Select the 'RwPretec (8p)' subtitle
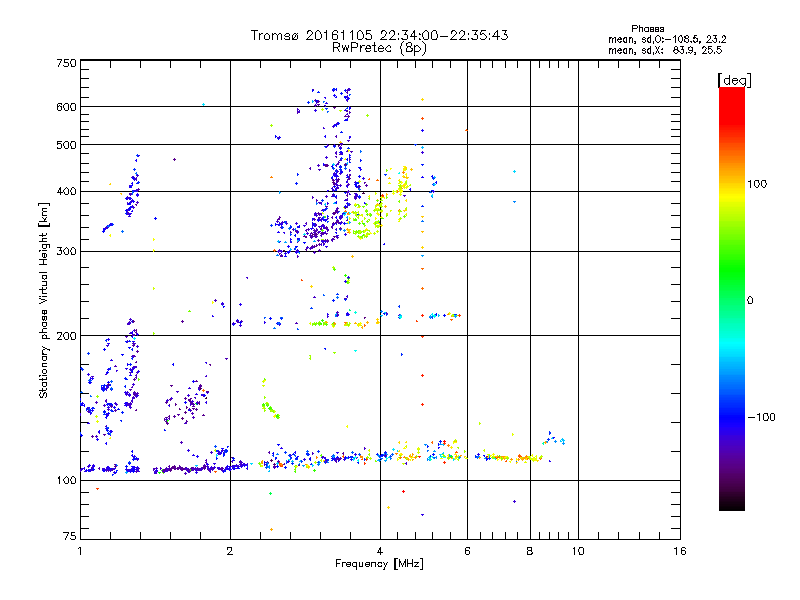Screen dimensions: 800x600 click(x=379, y=48)
